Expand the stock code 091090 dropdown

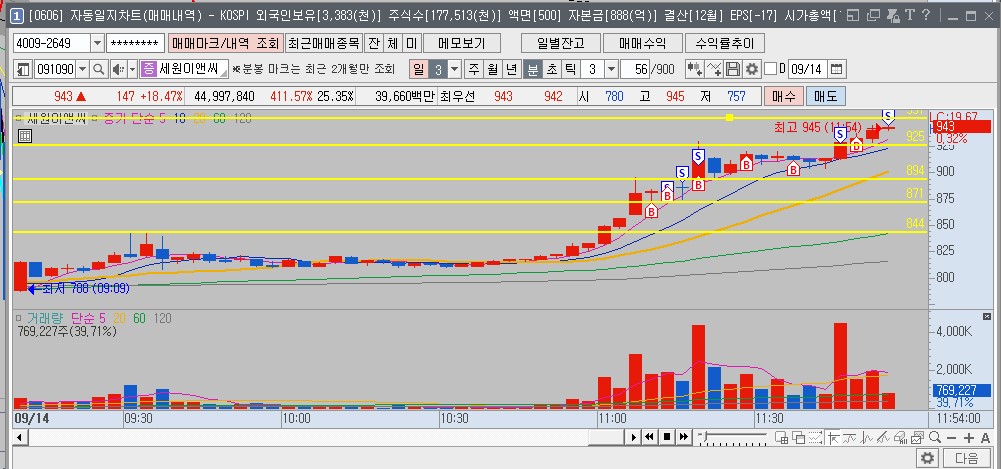[82, 69]
